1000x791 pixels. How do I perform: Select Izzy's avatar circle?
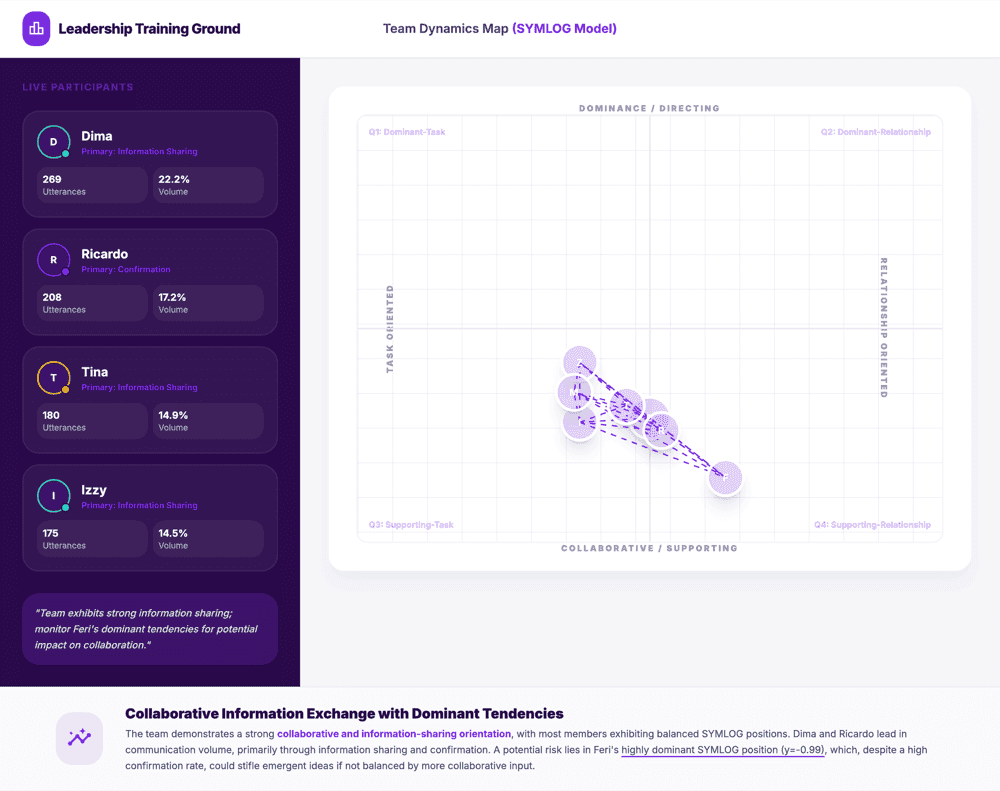coord(54,496)
